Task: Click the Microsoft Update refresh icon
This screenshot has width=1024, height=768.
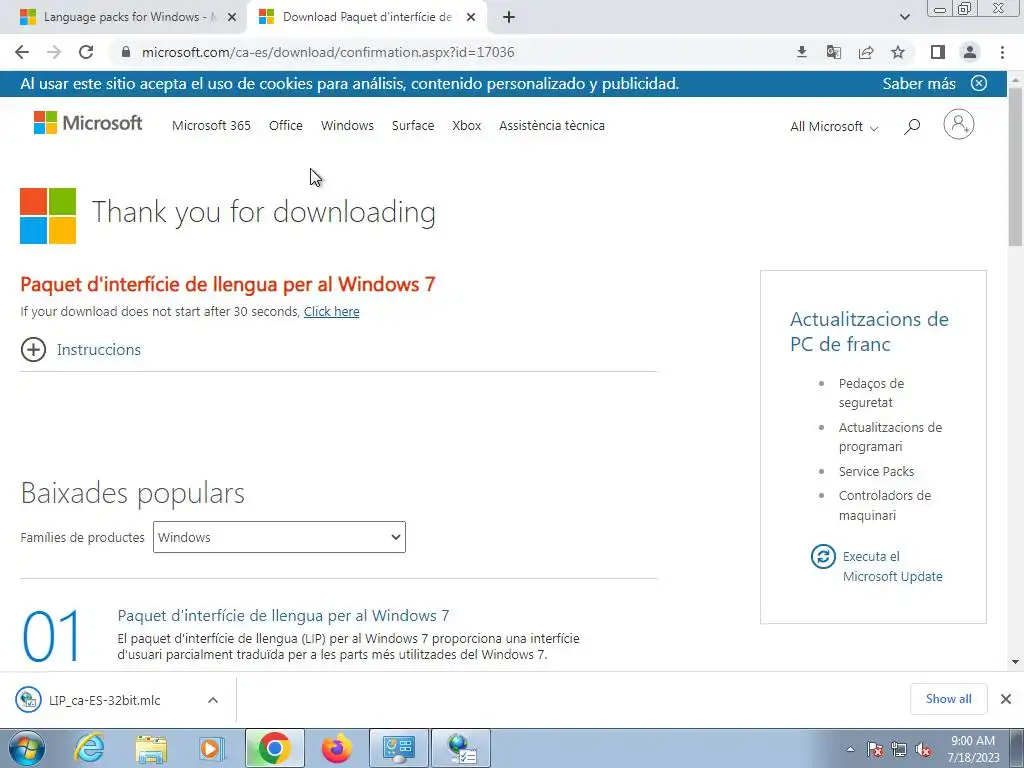Action: pyautogui.click(x=823, y=557)
